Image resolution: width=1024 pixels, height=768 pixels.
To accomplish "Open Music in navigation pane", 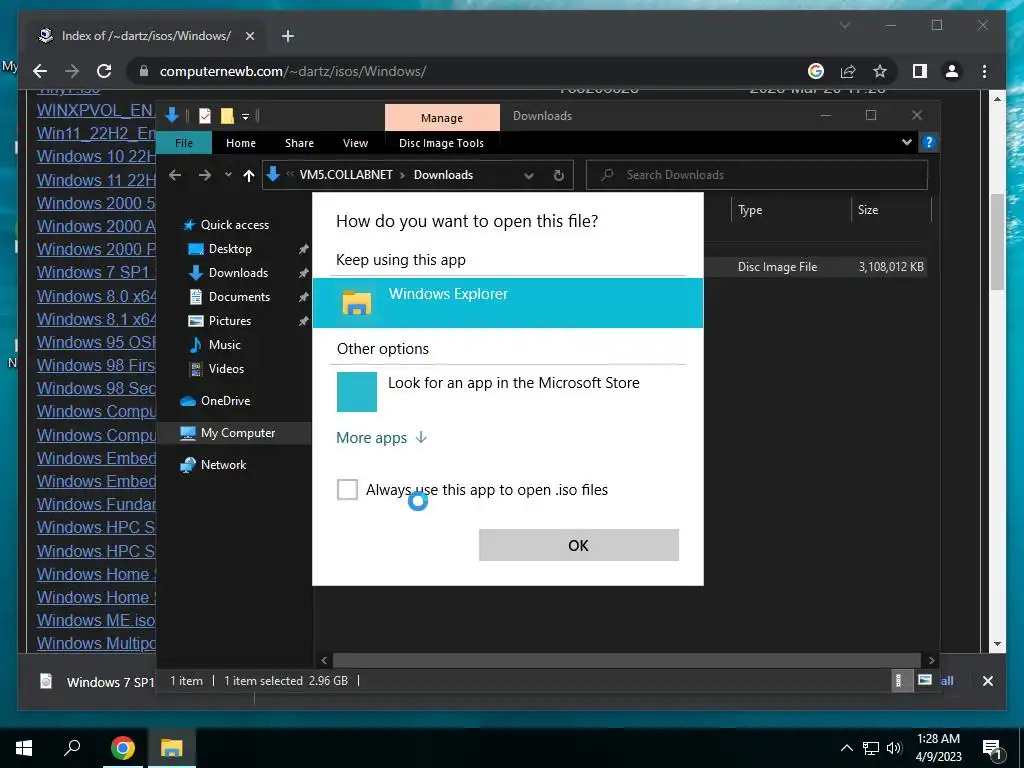I will pyautogui.click(x=224, y=345).
